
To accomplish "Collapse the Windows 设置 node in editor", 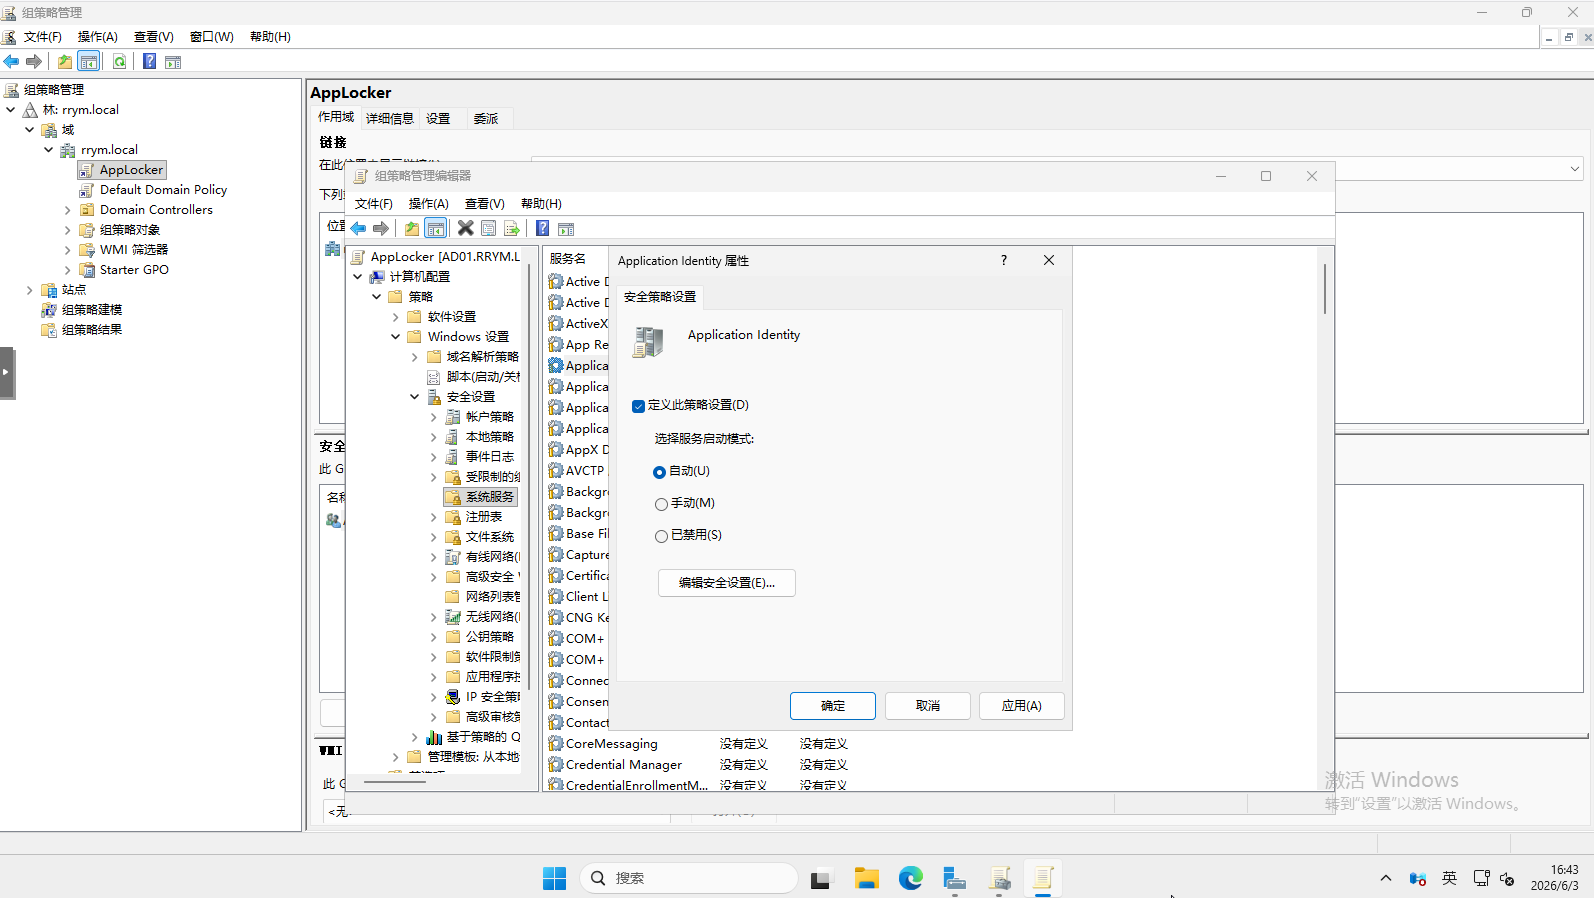I will tap(396, 337).
